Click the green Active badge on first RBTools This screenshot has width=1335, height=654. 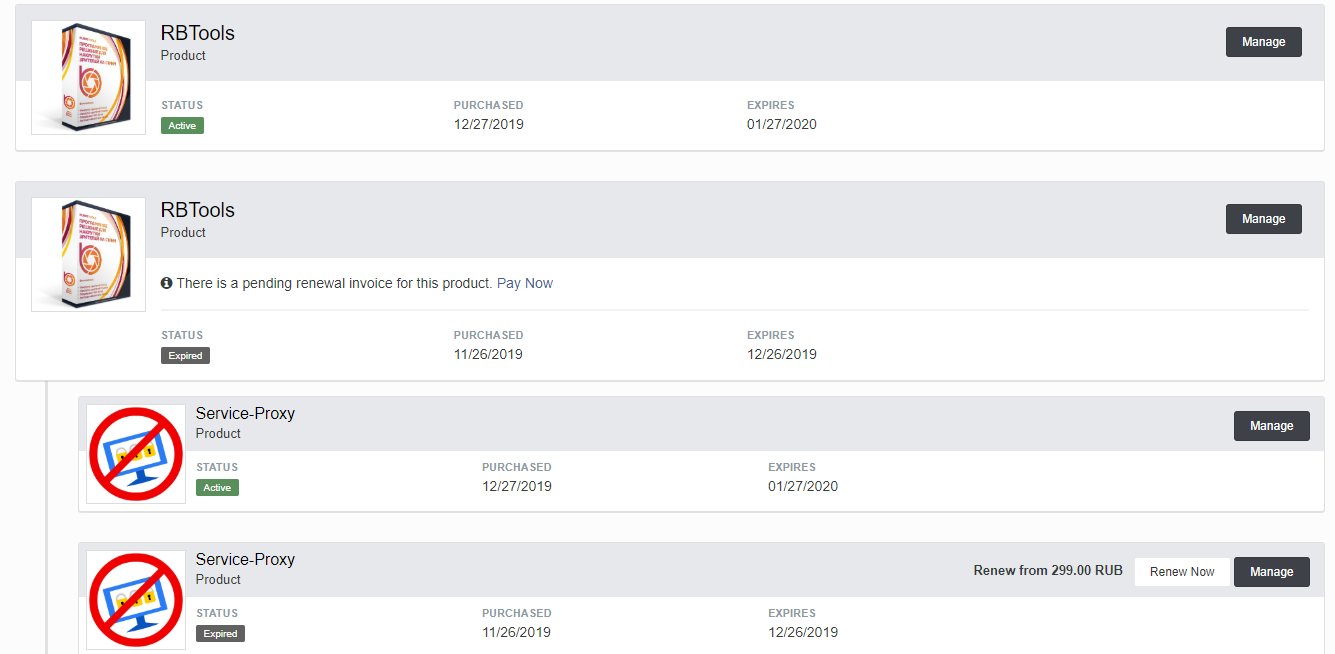point(182,126)
